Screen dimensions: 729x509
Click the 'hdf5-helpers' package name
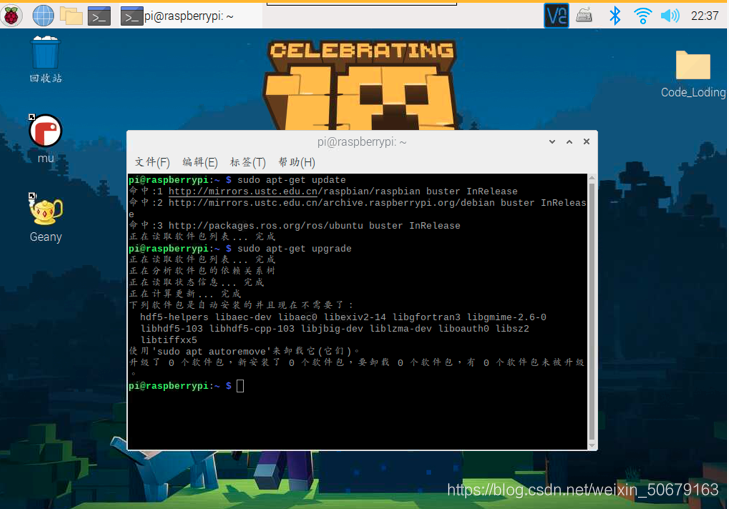point(174,317)
